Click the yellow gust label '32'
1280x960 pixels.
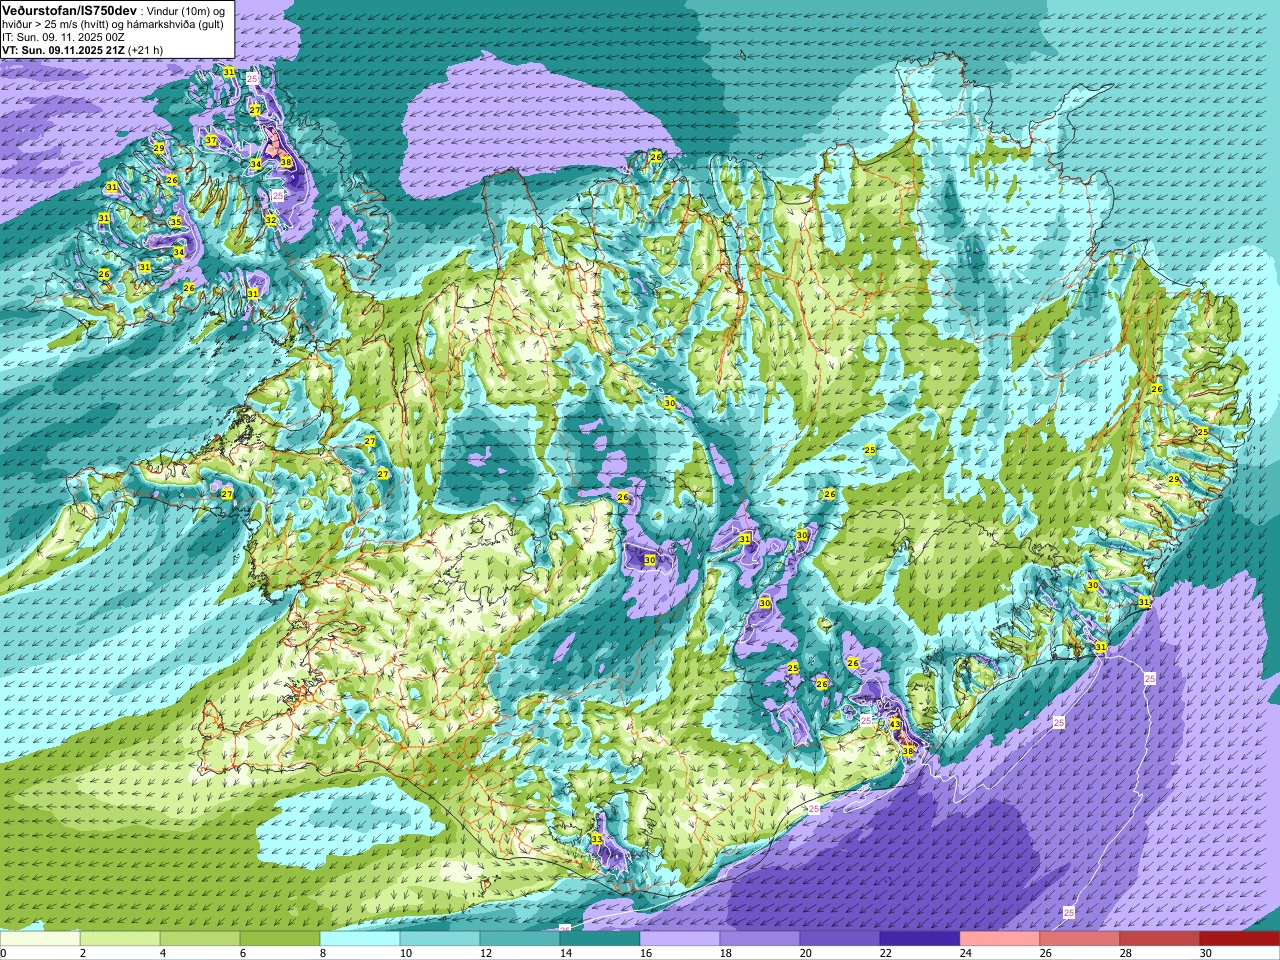click(270, 220)
